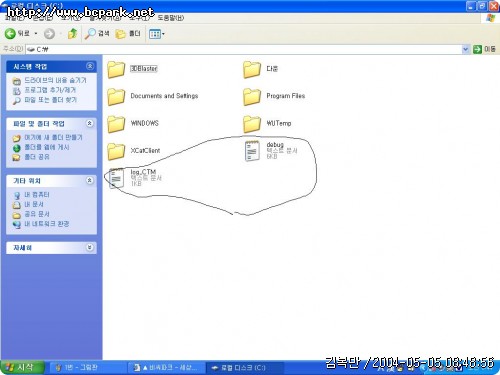Collapse the file and folder tasks panel

coord(90,123)
